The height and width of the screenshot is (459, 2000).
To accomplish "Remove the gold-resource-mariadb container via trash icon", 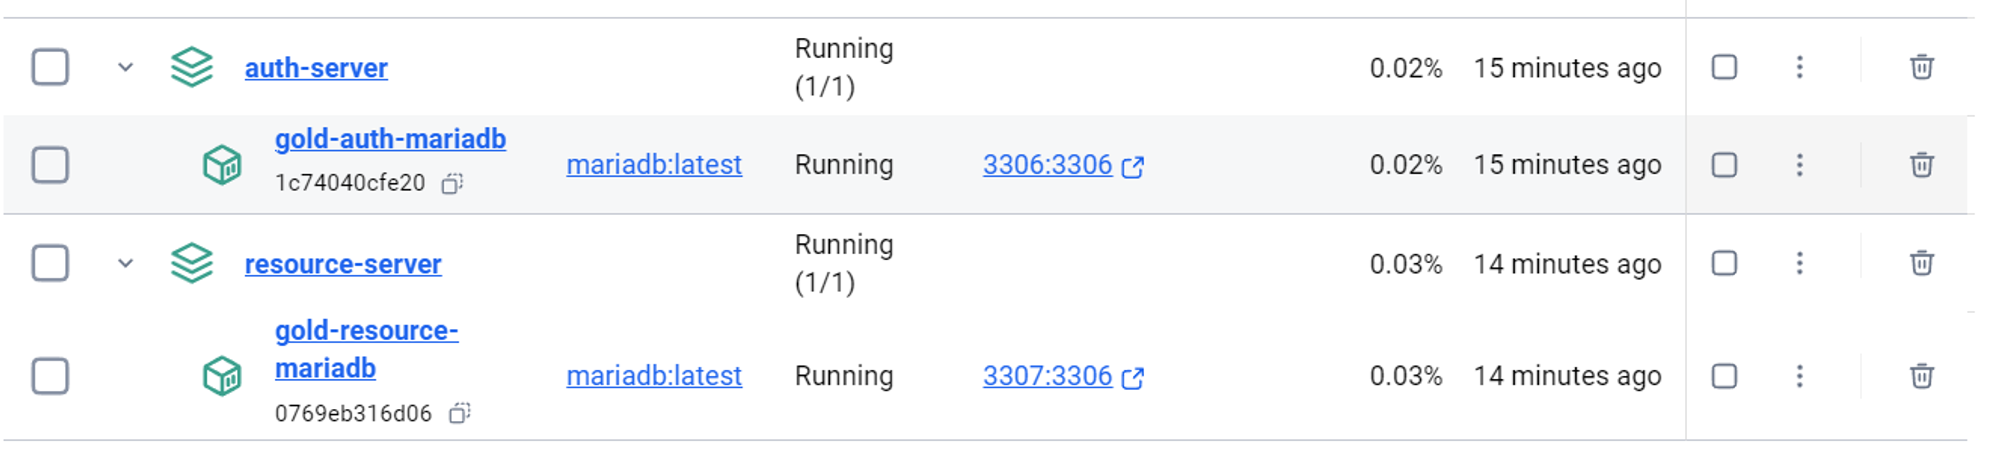I will [x=1921, y=376].
